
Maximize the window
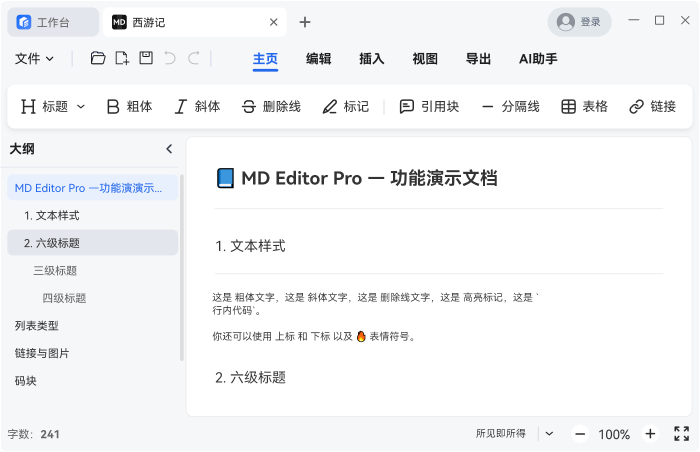(x=659, y=20)
